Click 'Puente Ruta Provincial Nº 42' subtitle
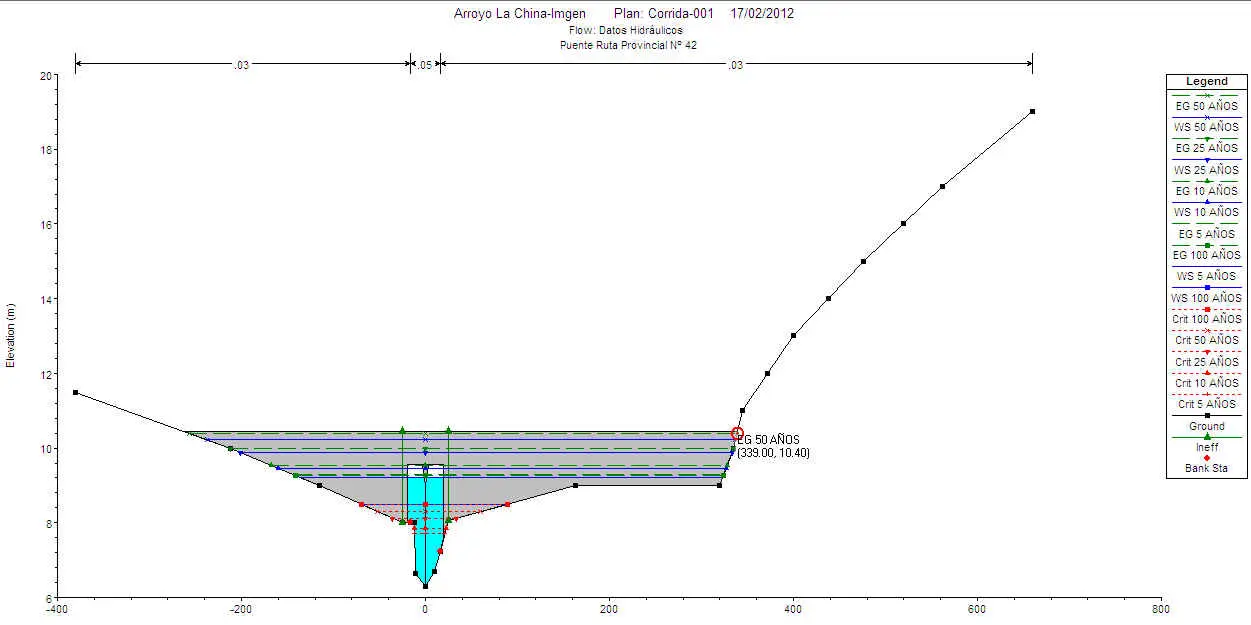This screenshot has width=1251, height=625. point(628,46)
